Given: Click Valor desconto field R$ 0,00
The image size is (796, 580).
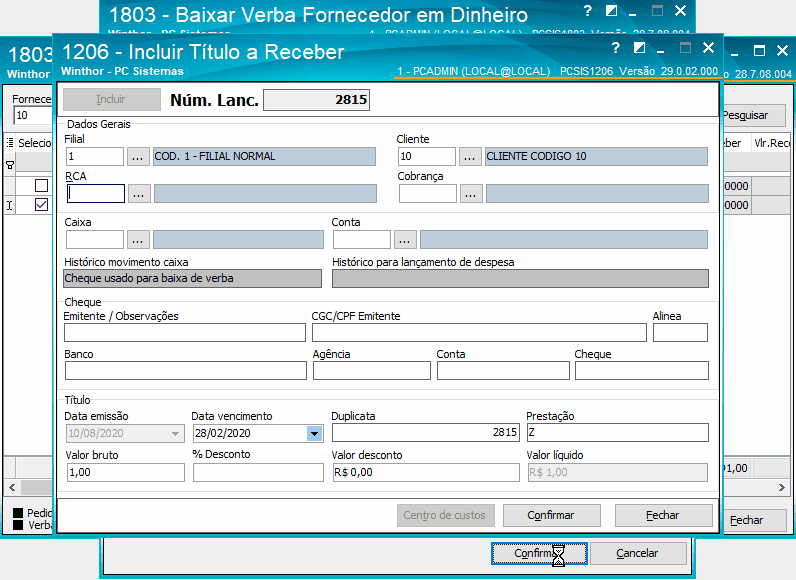Looking at the screenshot, I should coord(425,472).
